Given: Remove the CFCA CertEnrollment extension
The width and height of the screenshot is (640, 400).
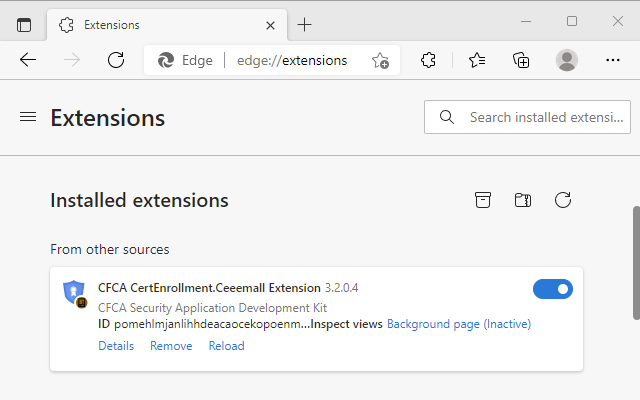Looking at the screenshot, I should [171, 346].
